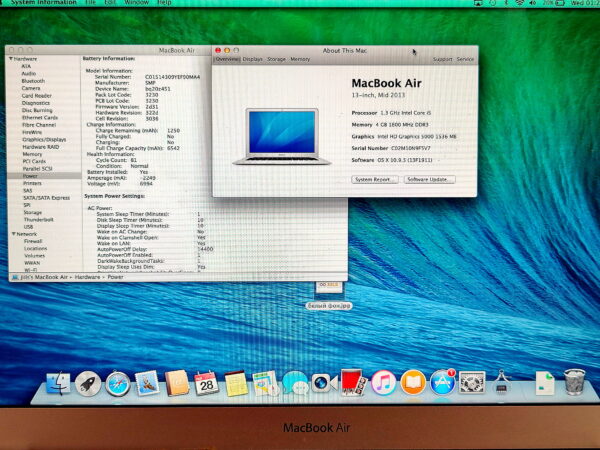
Task: Click the volume icon in menu bar
Action: click(x=532, y=3)
